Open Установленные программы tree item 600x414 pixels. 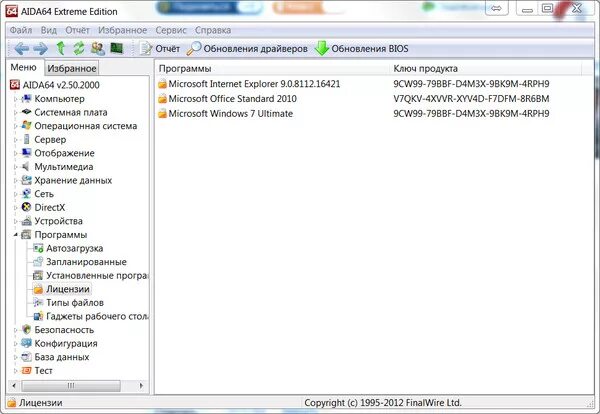pos(97,275)
